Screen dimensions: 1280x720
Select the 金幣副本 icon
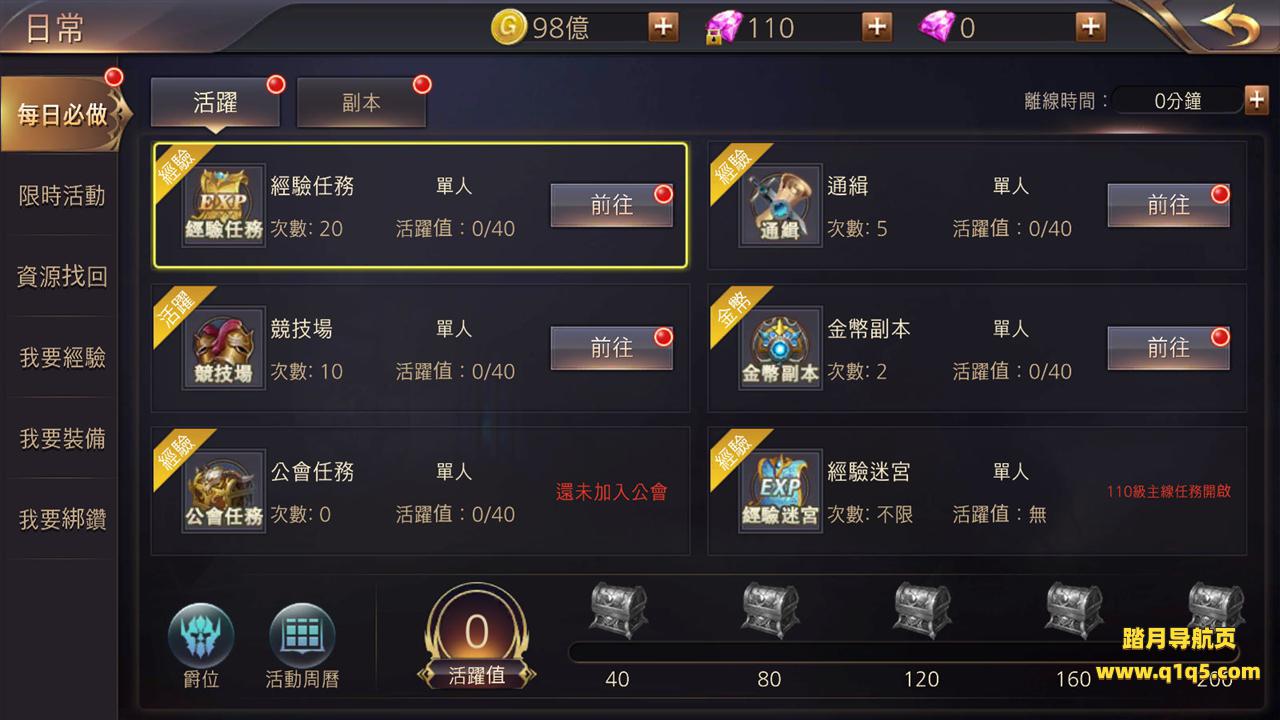(781, 348)
